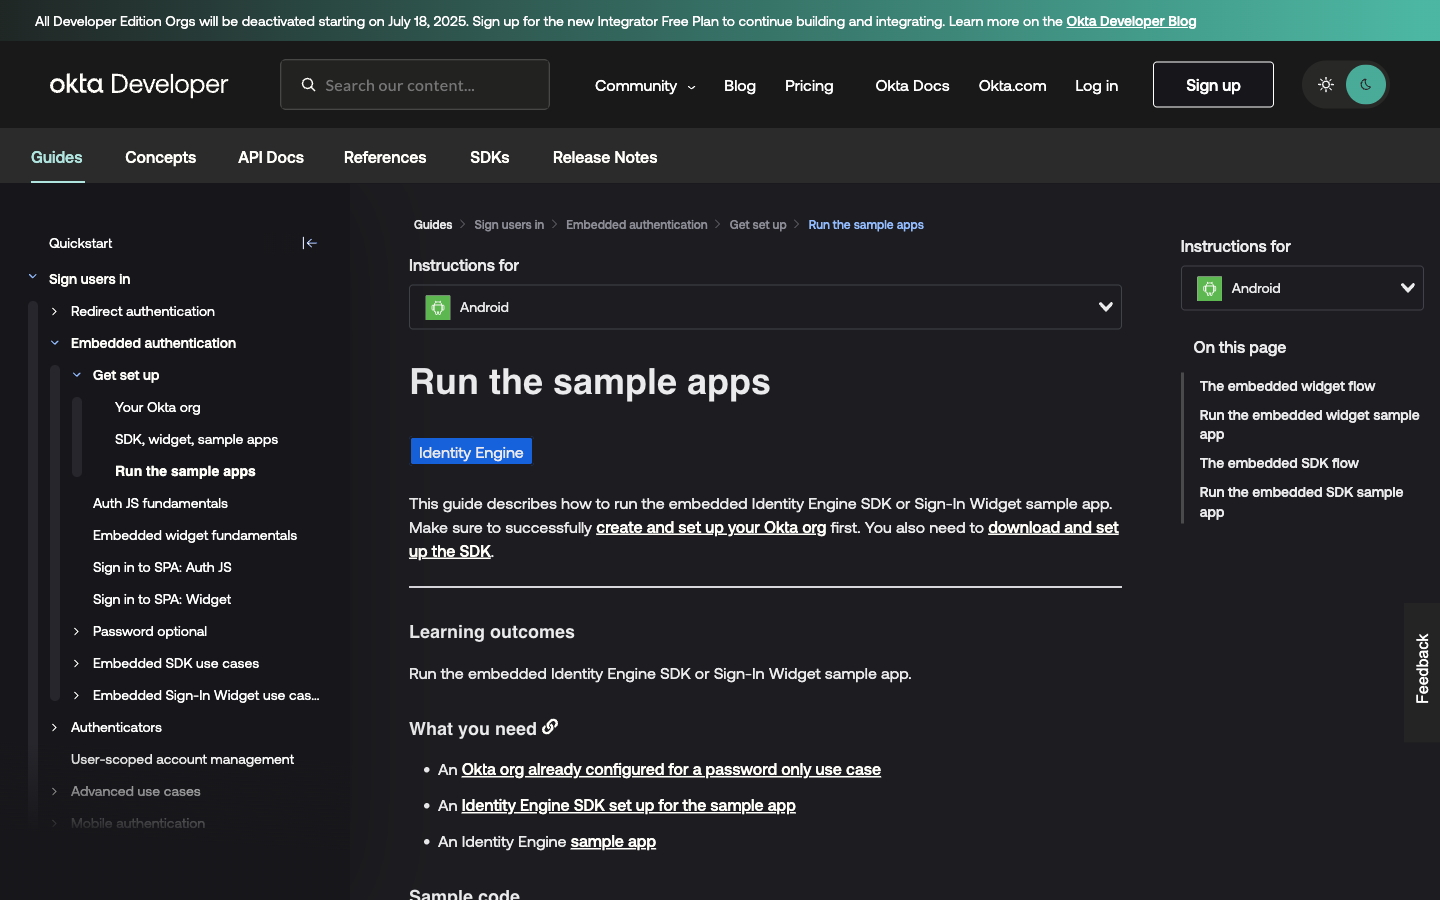1440x900 pixels.
Task: Collapse the sidebar navigation panel
Action: click(310, 243)
